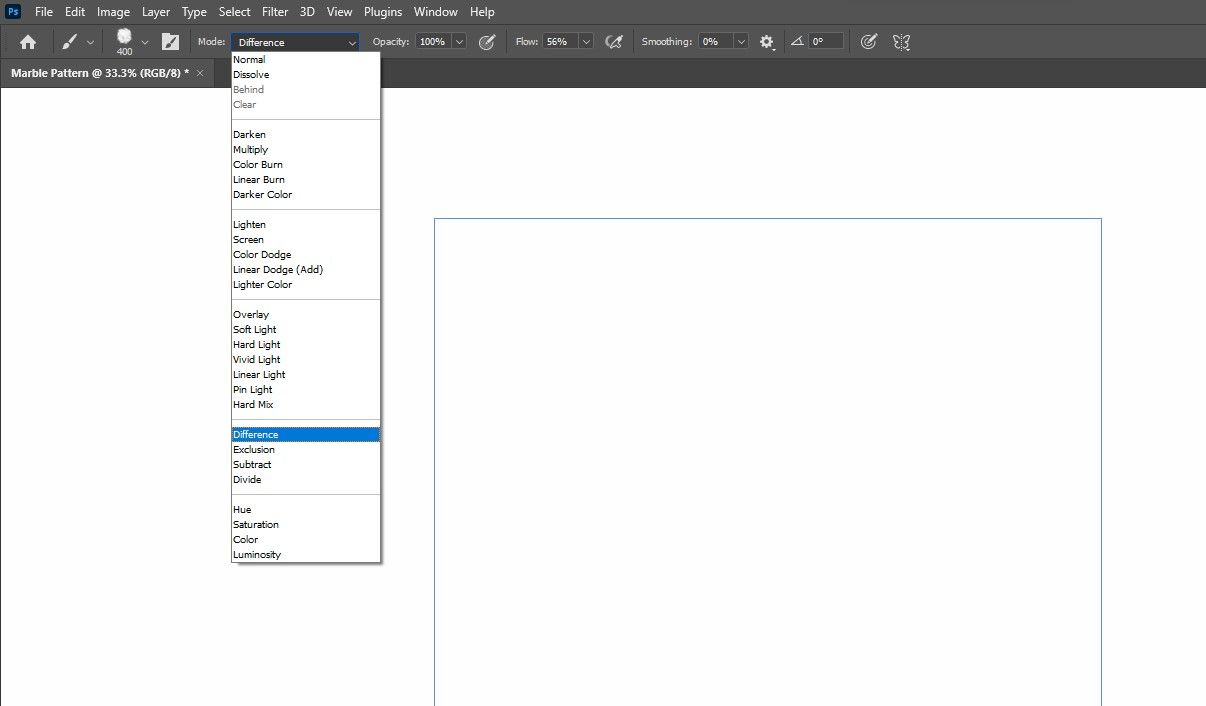Choose Hue blend mode
1206x706 pixels.
click(x=306, y=510)
